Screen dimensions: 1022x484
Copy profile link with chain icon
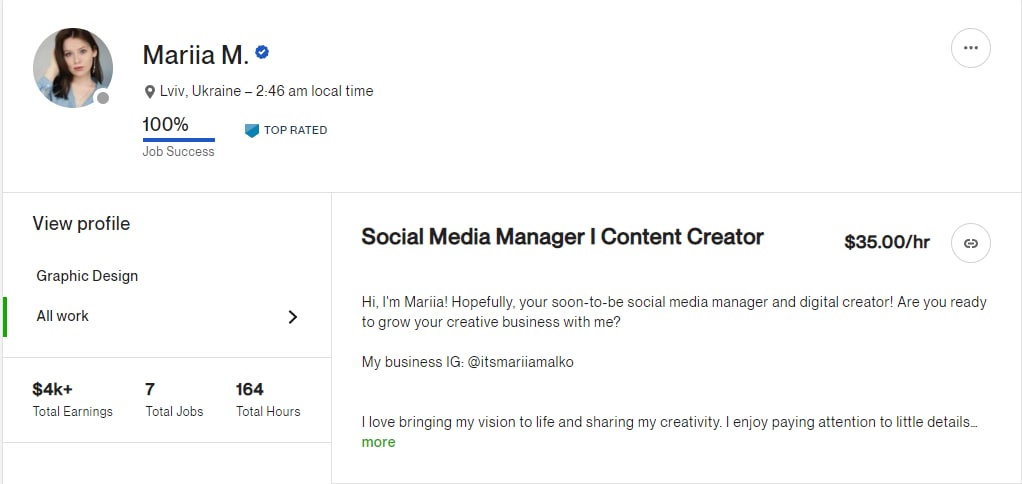pyautogui.click(x=971, y=243)
